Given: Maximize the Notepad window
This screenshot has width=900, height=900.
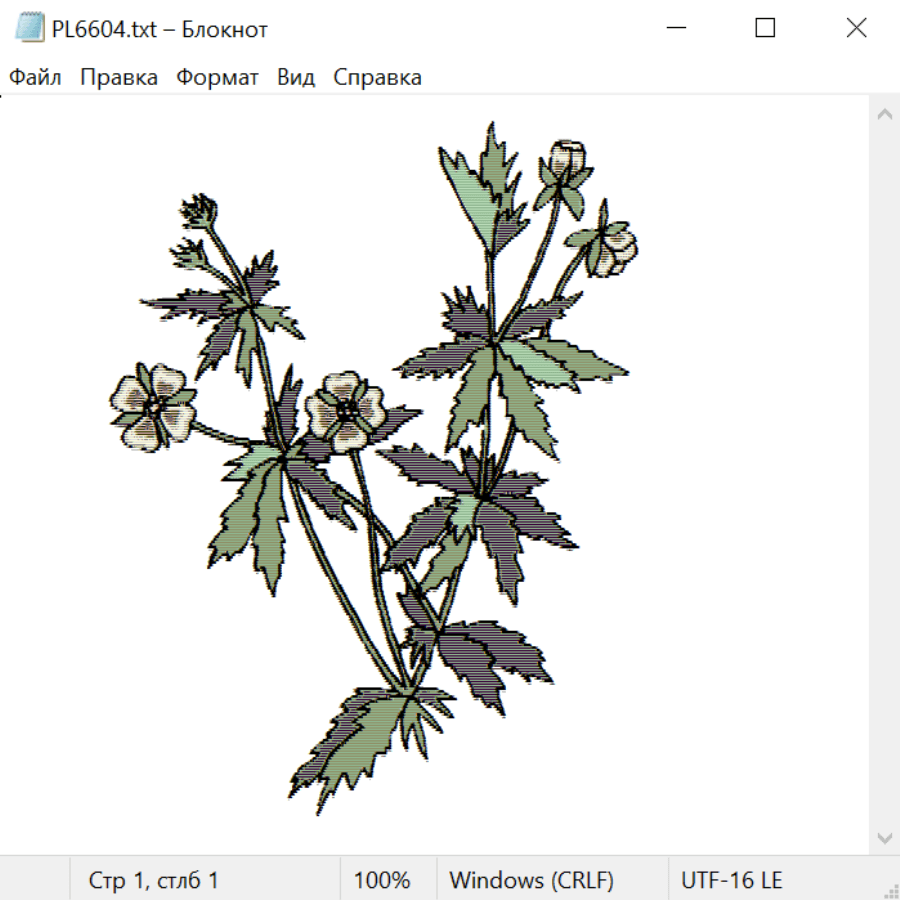Looking at the screenshot, I should click(x=765, y=28).
